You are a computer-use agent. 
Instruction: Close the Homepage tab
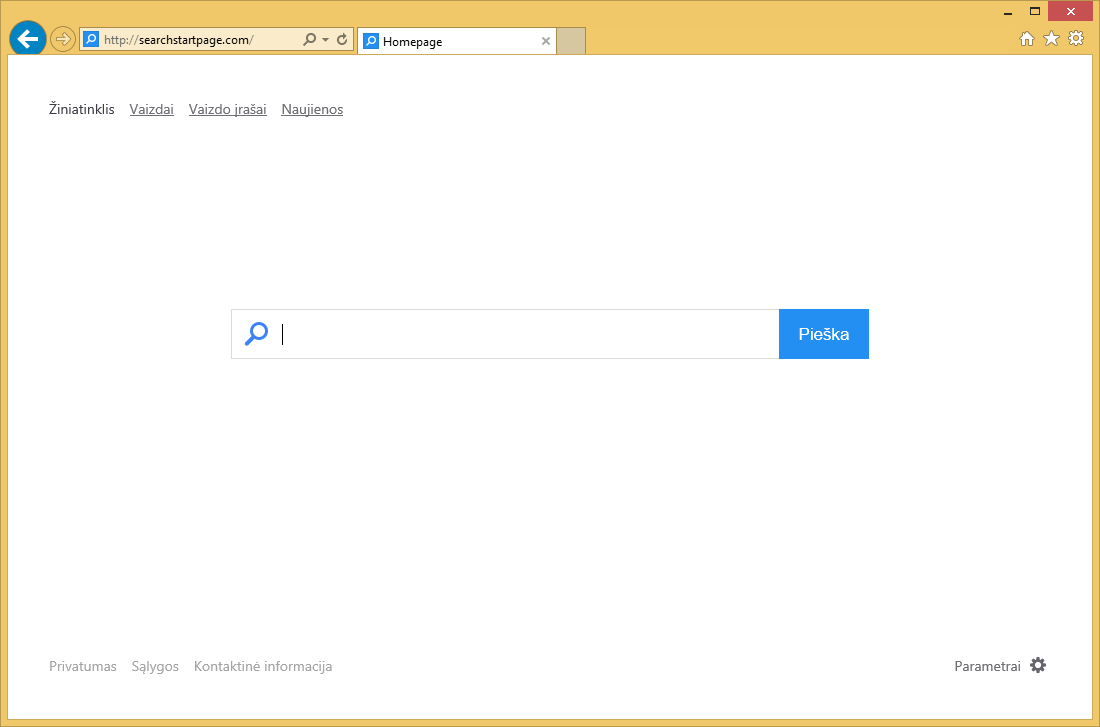pyautogui.click(x=545, y=41)
